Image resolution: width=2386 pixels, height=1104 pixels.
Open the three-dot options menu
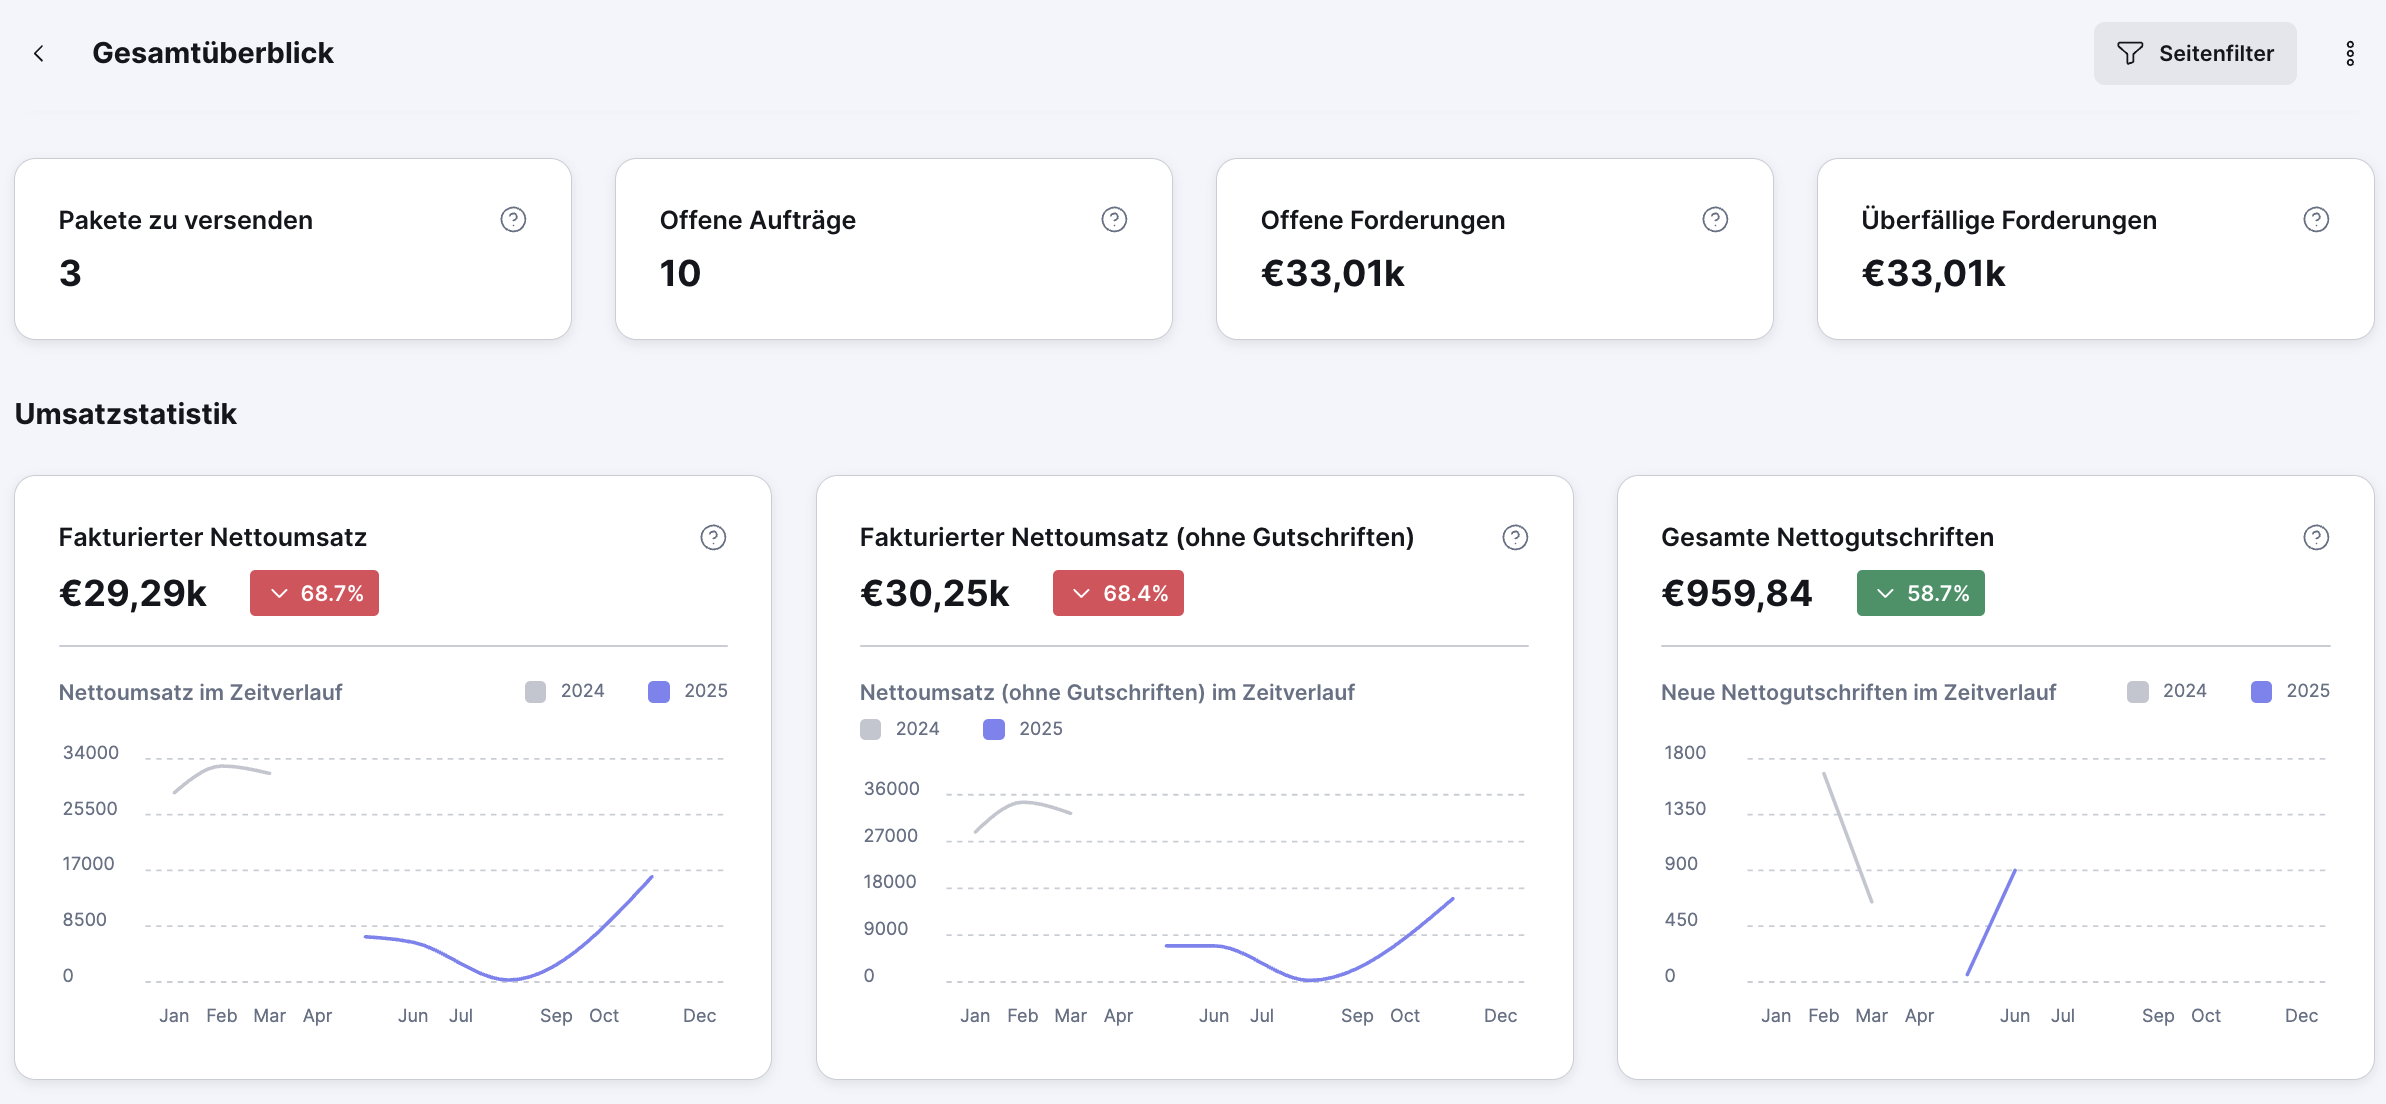(2350, 54)
